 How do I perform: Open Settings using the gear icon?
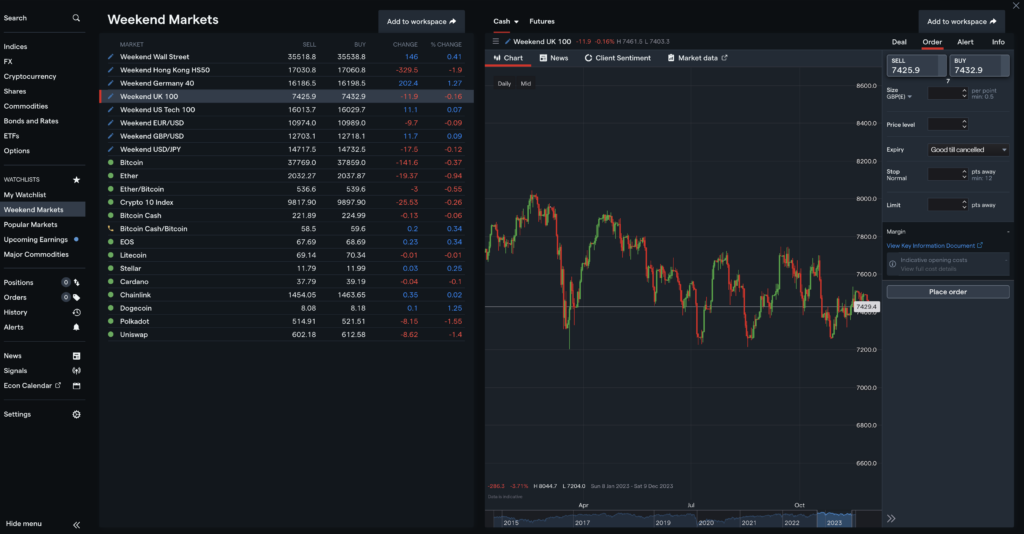point(76,414)
